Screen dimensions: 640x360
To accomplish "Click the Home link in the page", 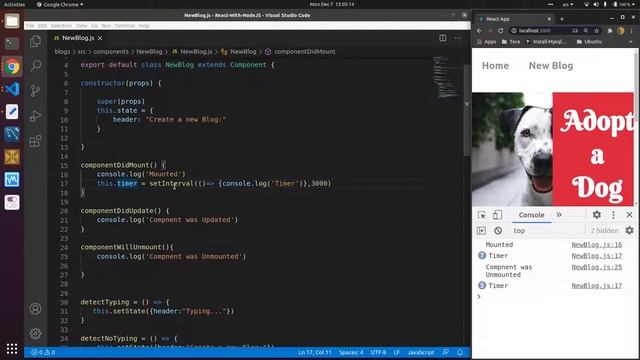I will 495,66.
